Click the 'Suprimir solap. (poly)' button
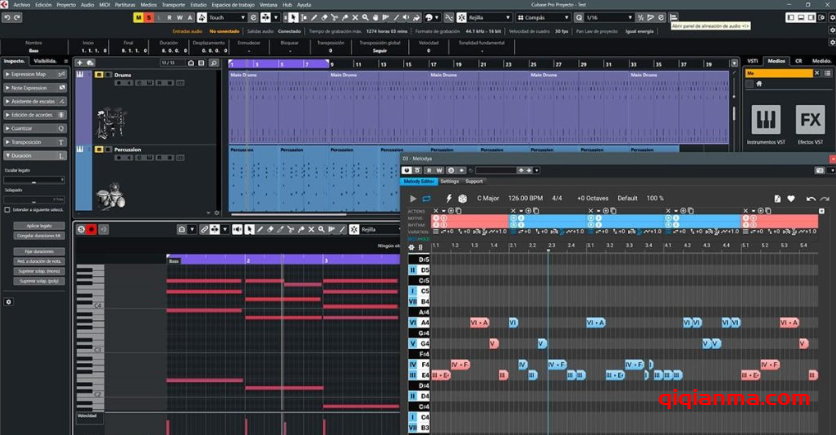This screenshot has height=435, width=836. point(39,281)
